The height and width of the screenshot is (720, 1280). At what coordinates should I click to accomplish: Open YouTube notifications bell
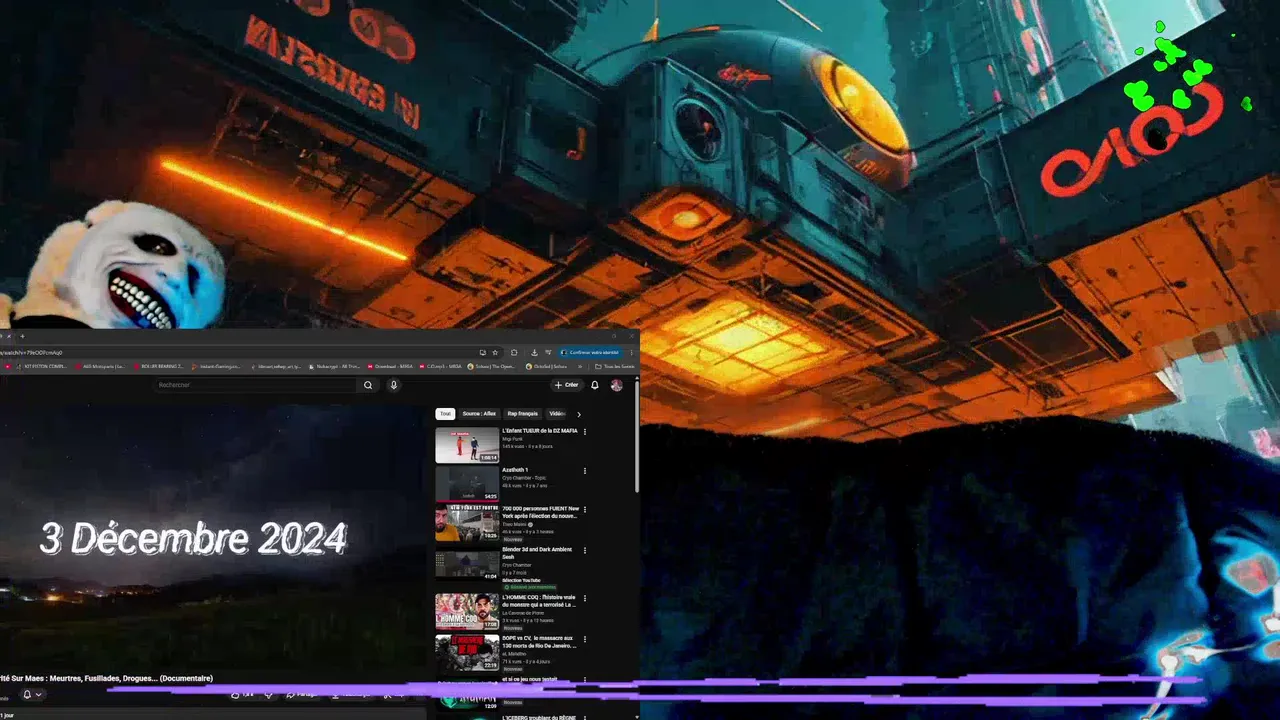595,385
